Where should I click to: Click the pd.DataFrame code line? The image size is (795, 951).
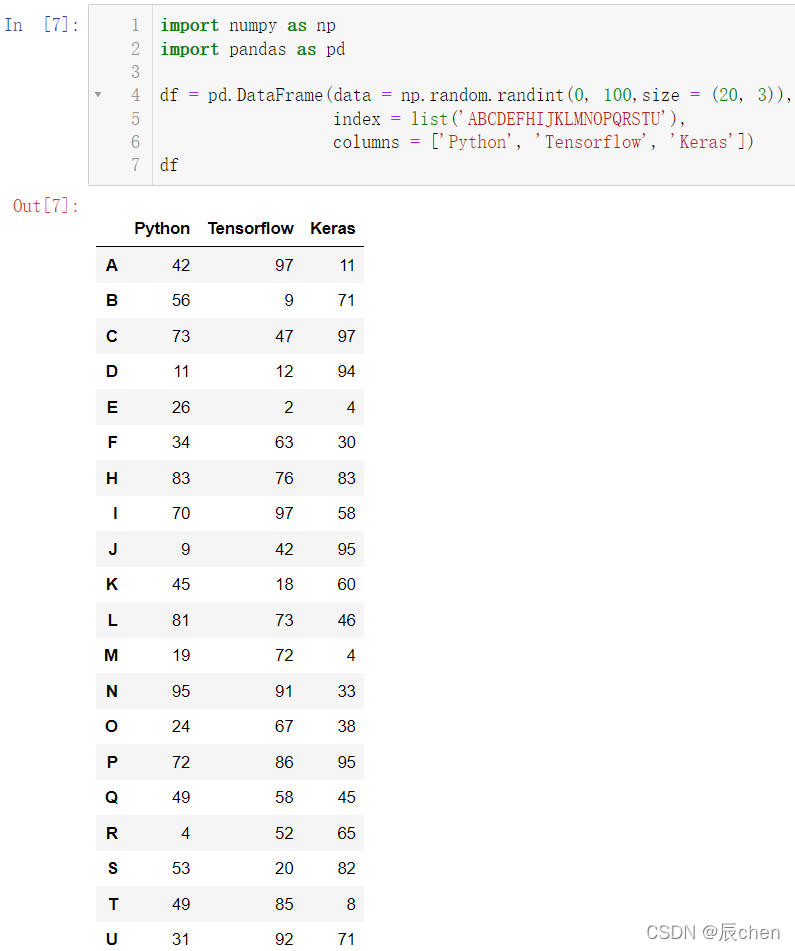(x=475, y=95)
